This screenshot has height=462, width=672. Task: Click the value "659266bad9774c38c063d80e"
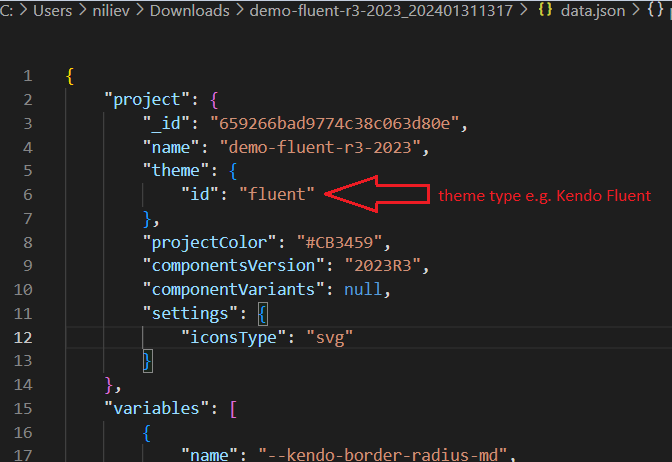(x=334, y=124)
